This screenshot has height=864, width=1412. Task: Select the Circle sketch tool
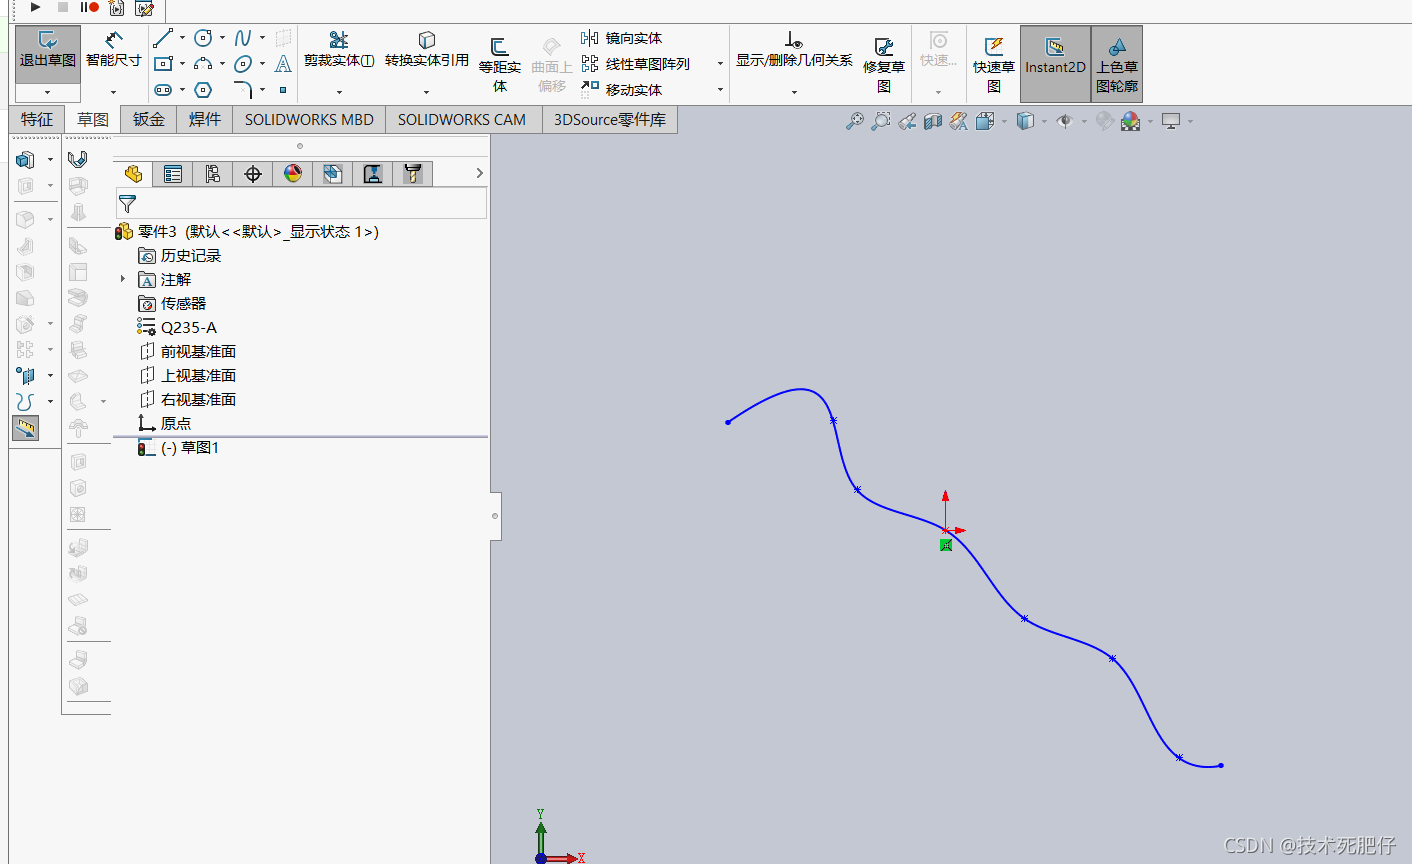click(x=203, y=38)
